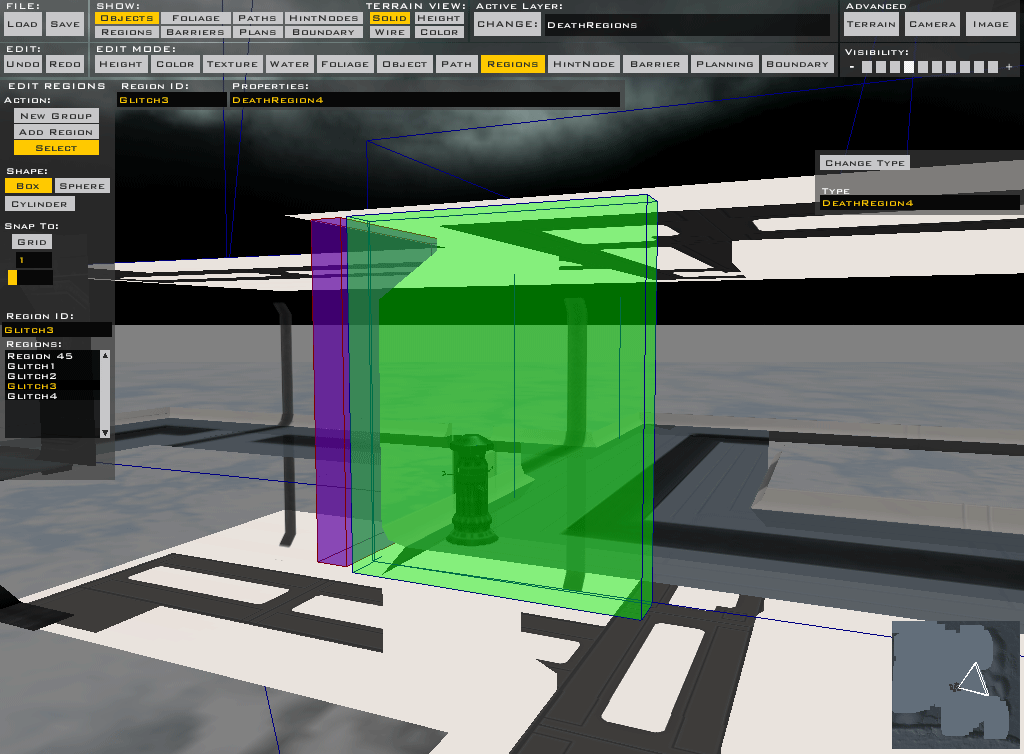Switch to Texture edit mode
Screen dimensions: 1024x754
[232, 64]
